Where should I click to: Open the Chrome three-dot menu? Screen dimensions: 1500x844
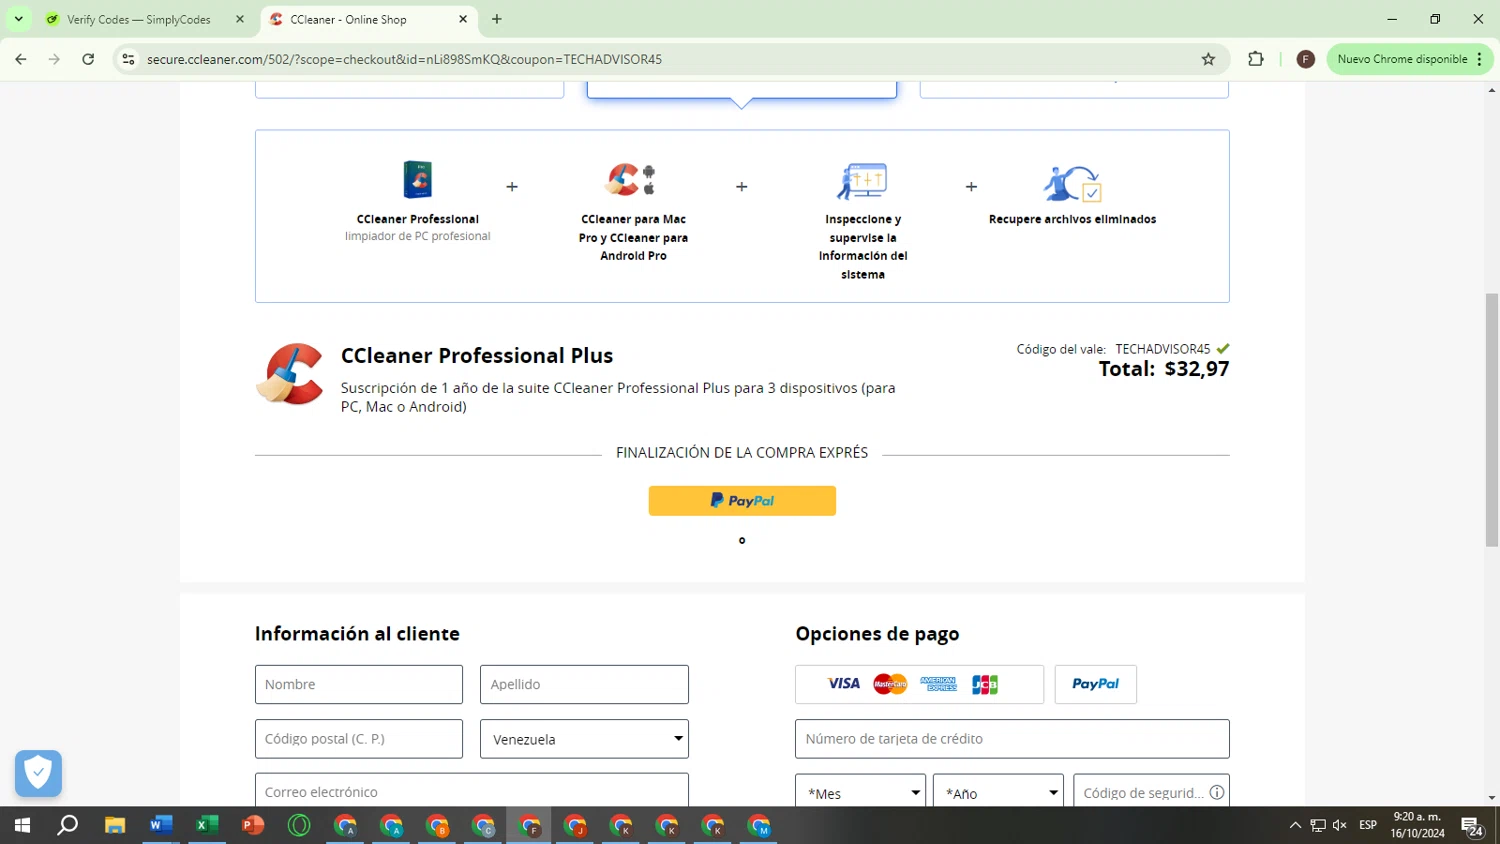1479,59
